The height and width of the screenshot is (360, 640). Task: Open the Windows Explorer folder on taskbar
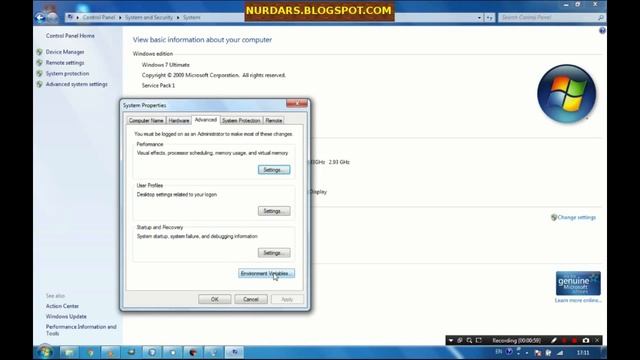point(69,352)
